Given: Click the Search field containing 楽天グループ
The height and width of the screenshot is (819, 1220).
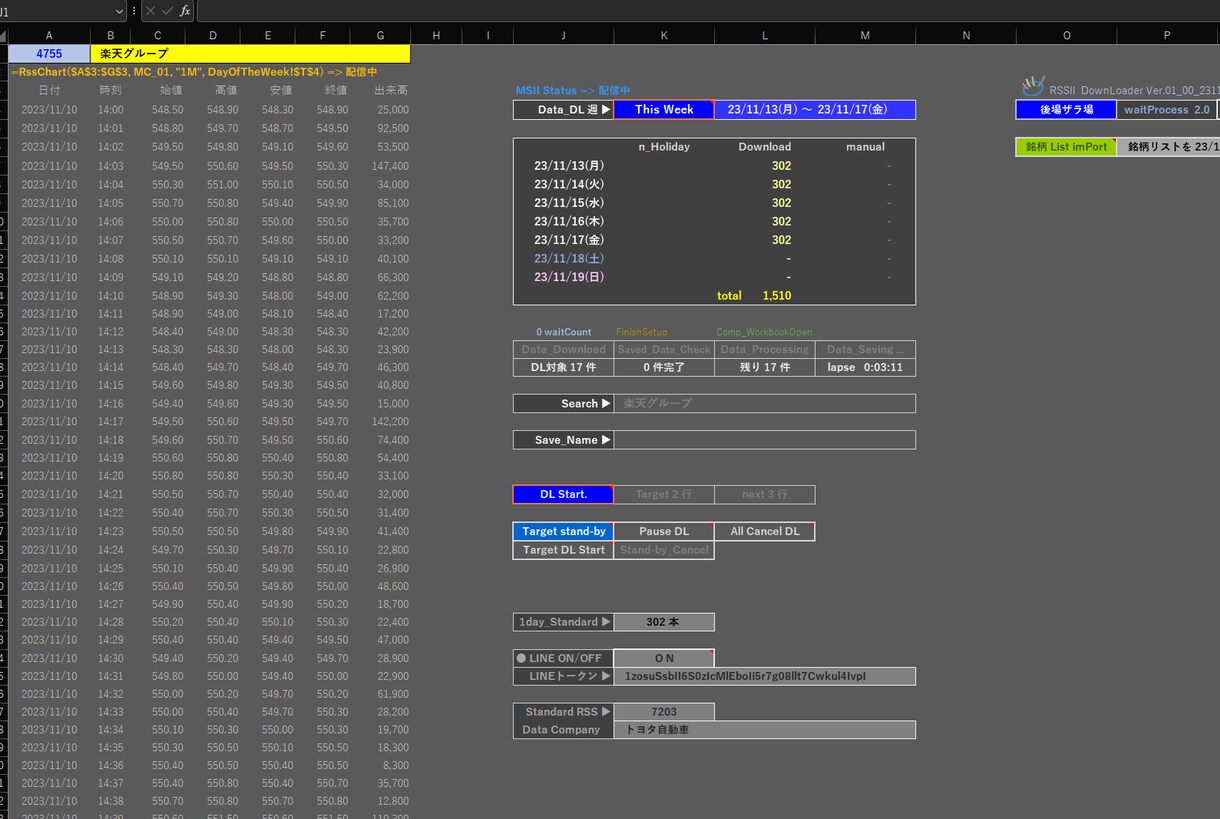Looking at the screenshot, I should [x=765, y=404].
